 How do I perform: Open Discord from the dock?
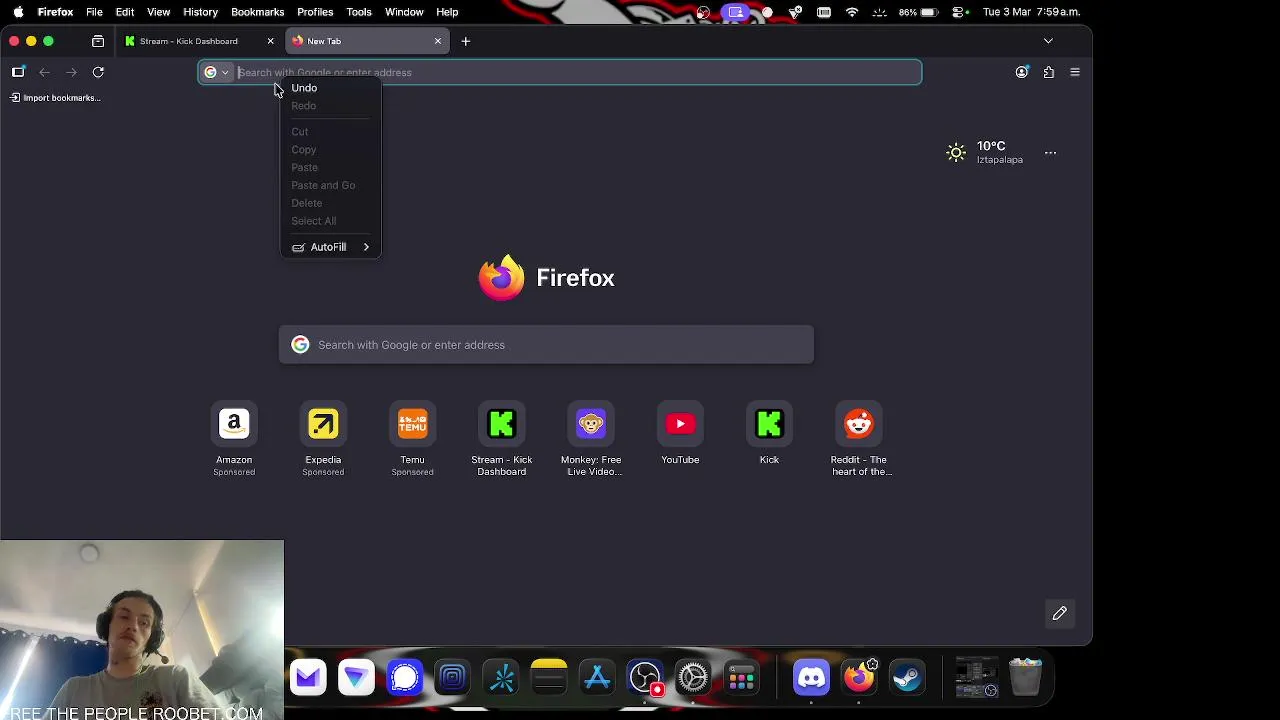click(x=811, y=677)
